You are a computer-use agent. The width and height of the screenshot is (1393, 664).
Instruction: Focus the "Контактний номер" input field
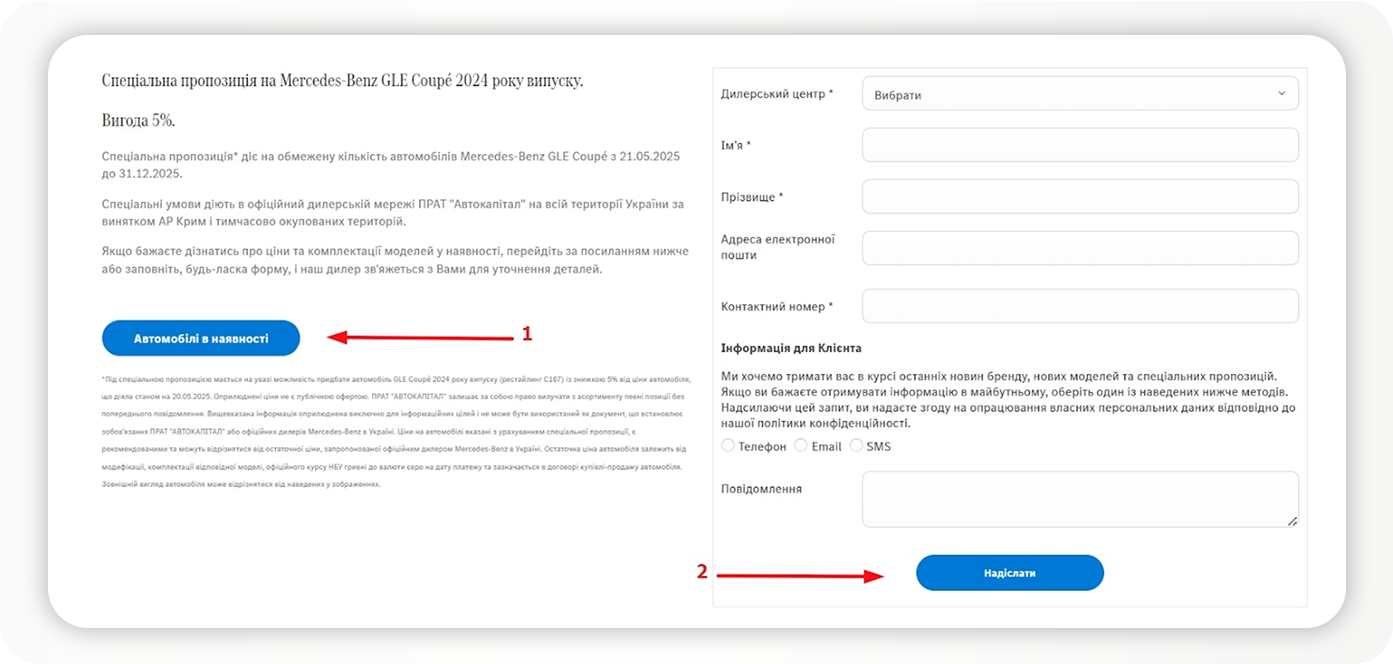pos(1080,306)
